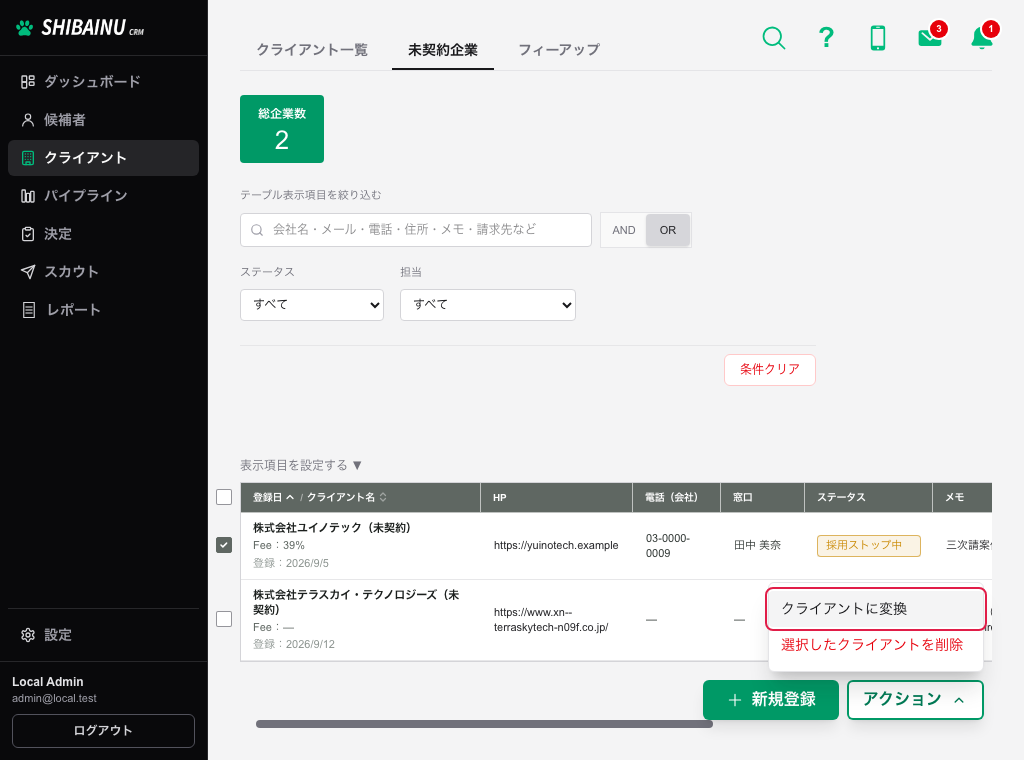Viewport: 1024px width, 760px height.
Task: Click the 電話(会社) column header
Action: (676, 497)
